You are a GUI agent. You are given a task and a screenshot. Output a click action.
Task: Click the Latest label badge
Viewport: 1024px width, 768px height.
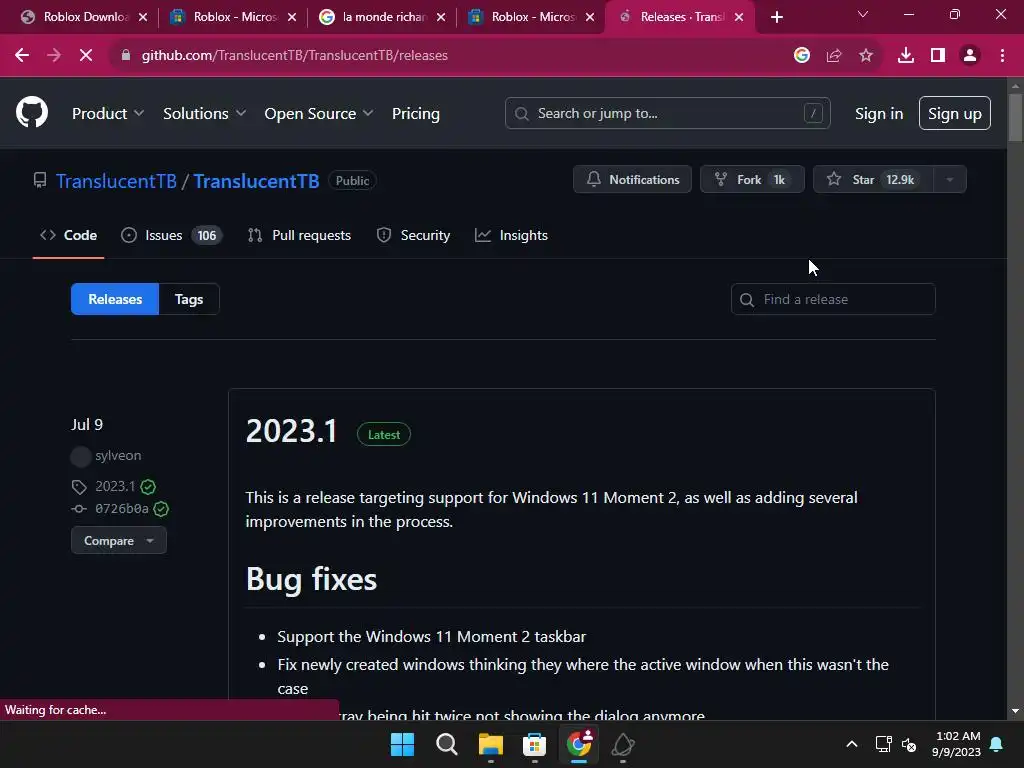point(384,434)
